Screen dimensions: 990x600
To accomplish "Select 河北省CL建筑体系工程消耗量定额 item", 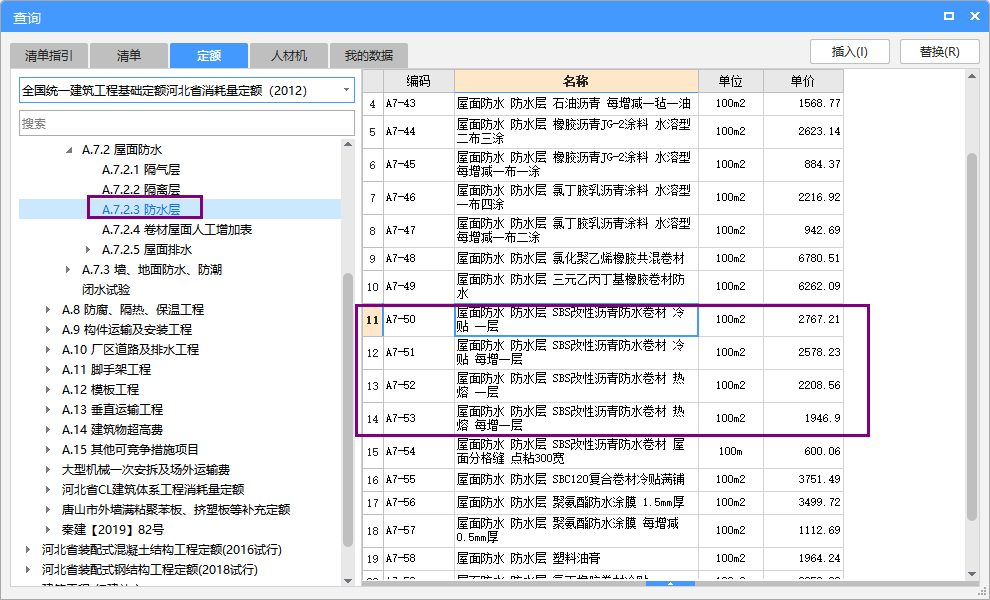I will coord(153,490).
